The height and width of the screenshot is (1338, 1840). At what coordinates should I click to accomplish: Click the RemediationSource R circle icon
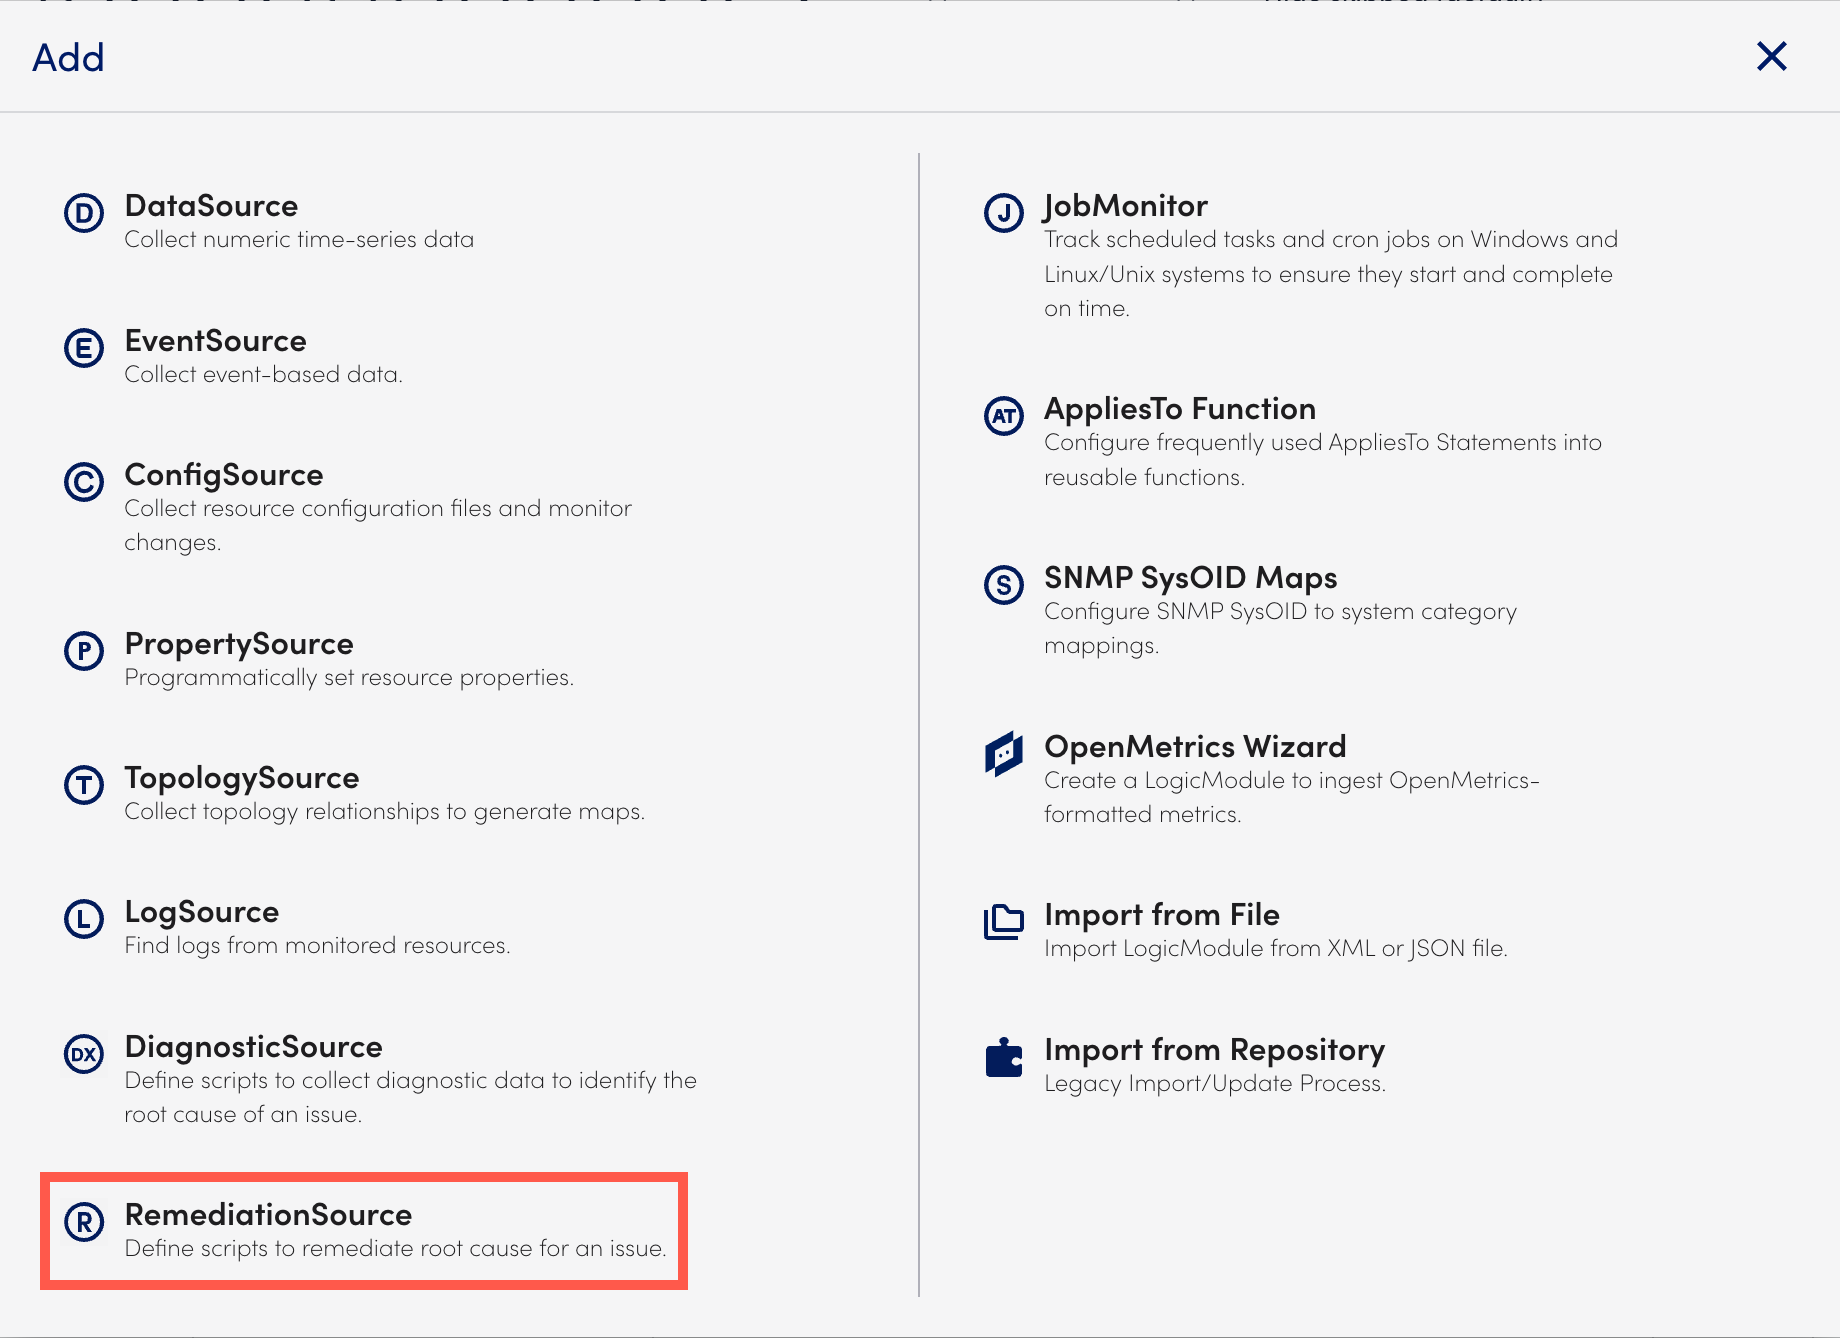[x=84, y=1222]
